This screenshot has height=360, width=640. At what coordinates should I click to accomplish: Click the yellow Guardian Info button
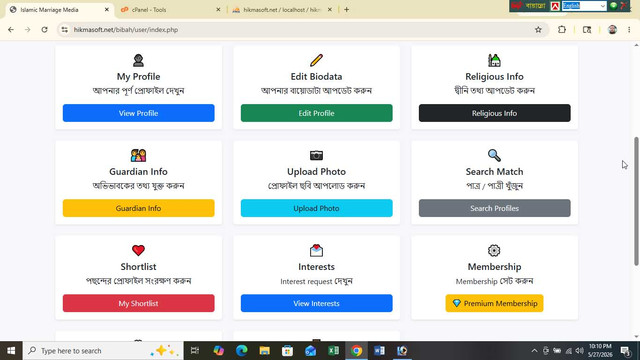pos(138,208)
